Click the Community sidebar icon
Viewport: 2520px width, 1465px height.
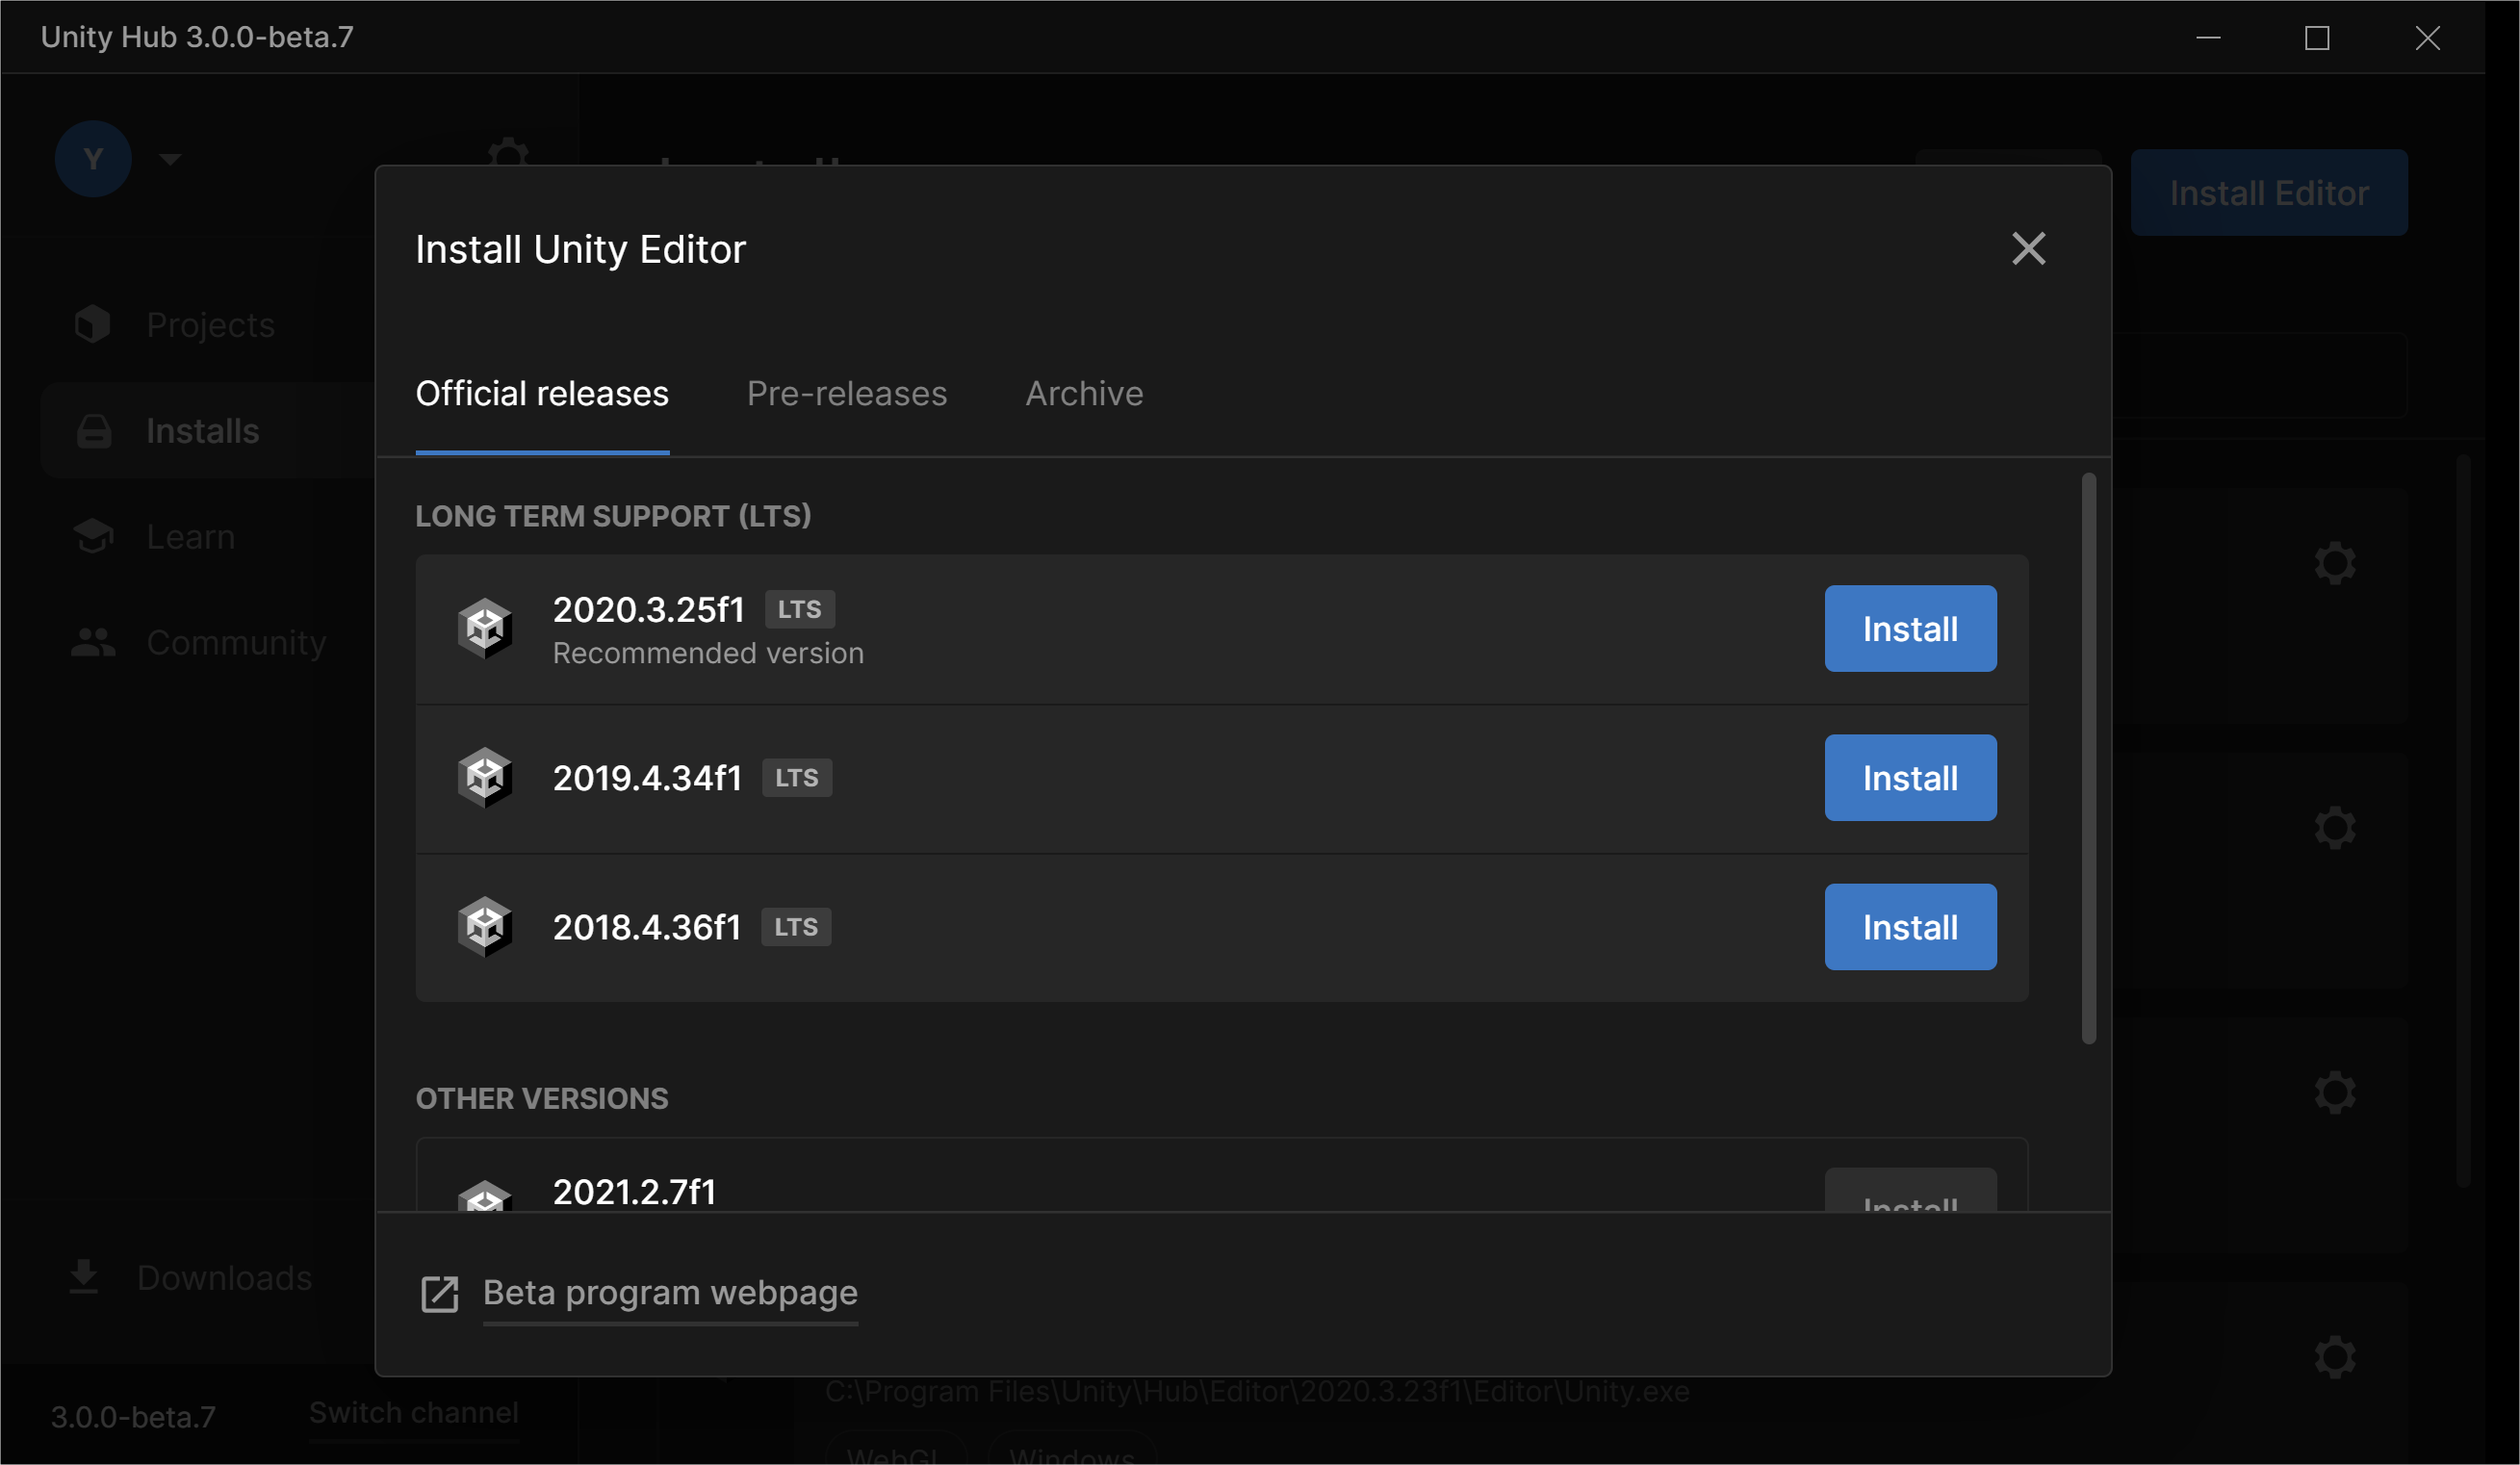[92, 642]
